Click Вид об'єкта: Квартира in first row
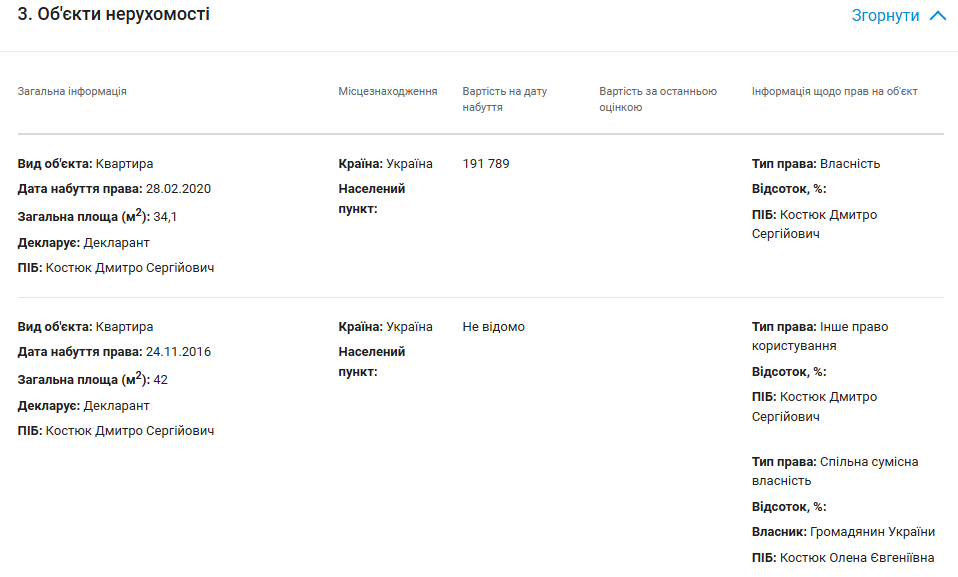958x577 pixels. point(85,164)
